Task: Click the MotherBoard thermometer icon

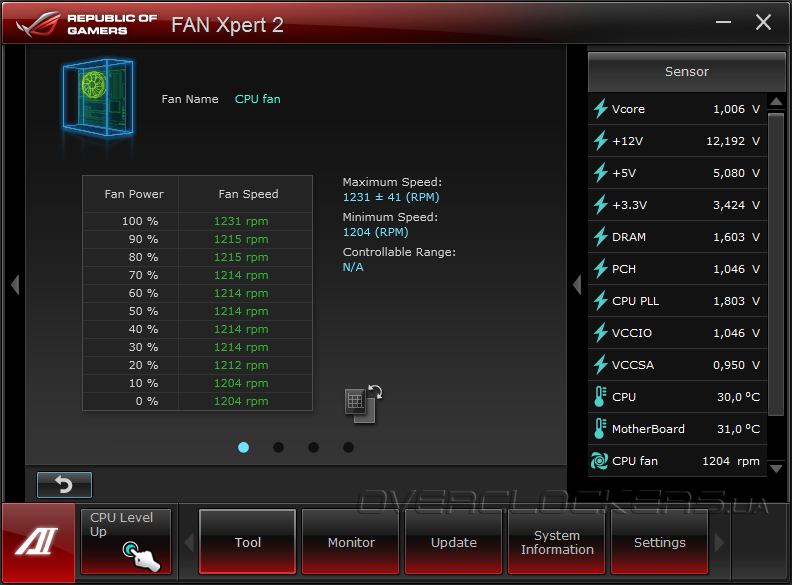Action: tap(600, 428)
